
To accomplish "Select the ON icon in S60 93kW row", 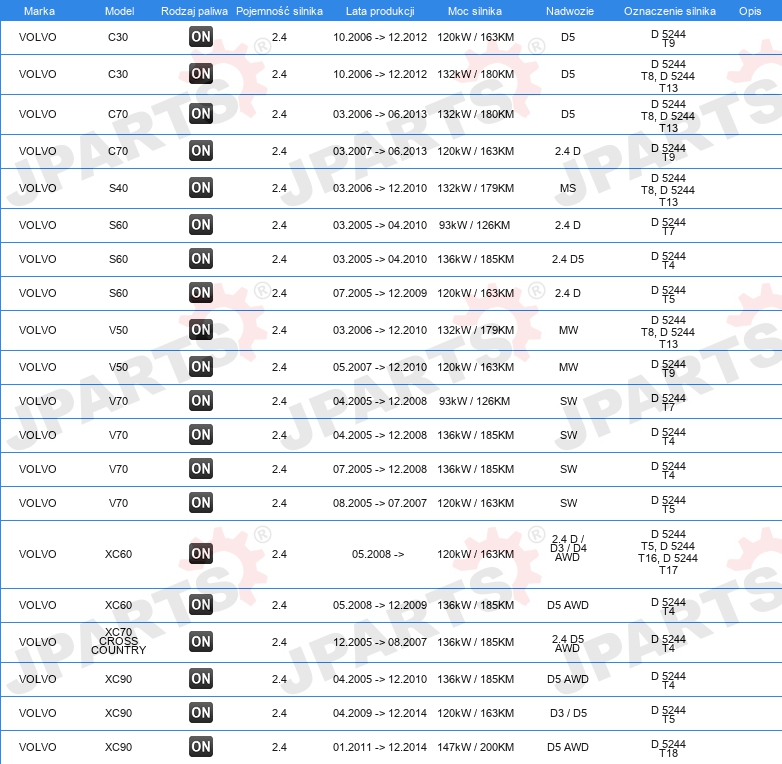I will click(201, 224).
